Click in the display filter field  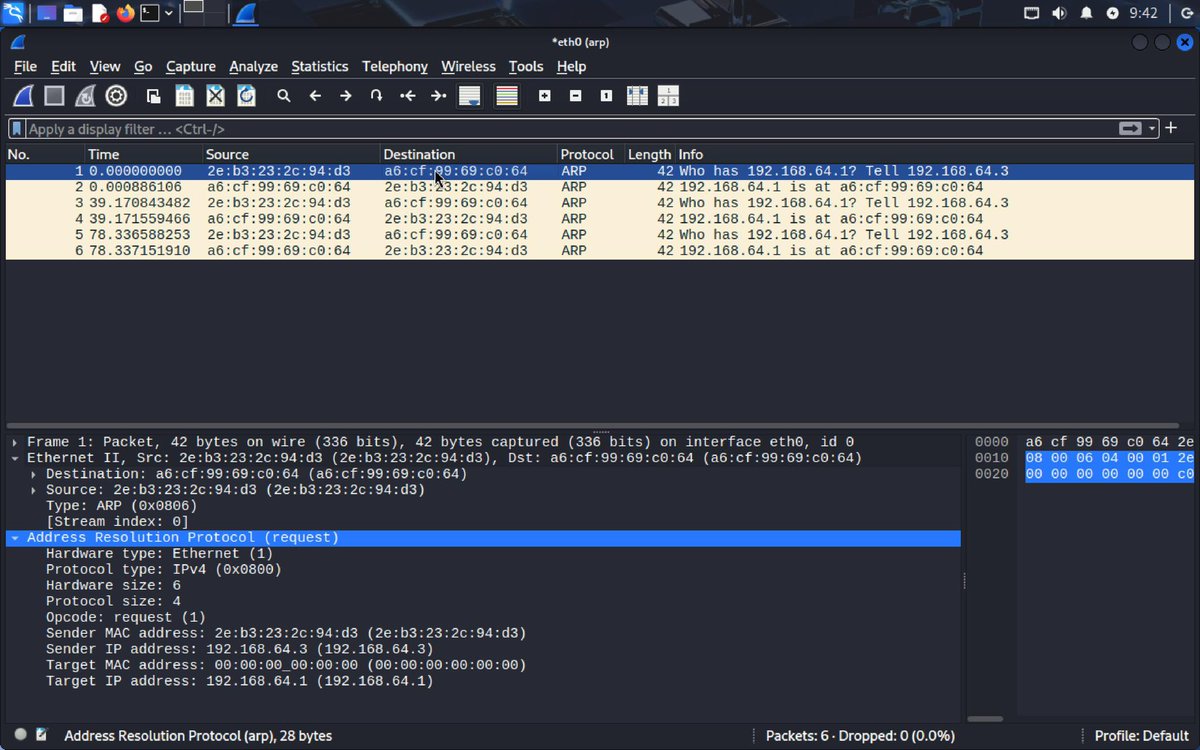[x=570, y=129]
